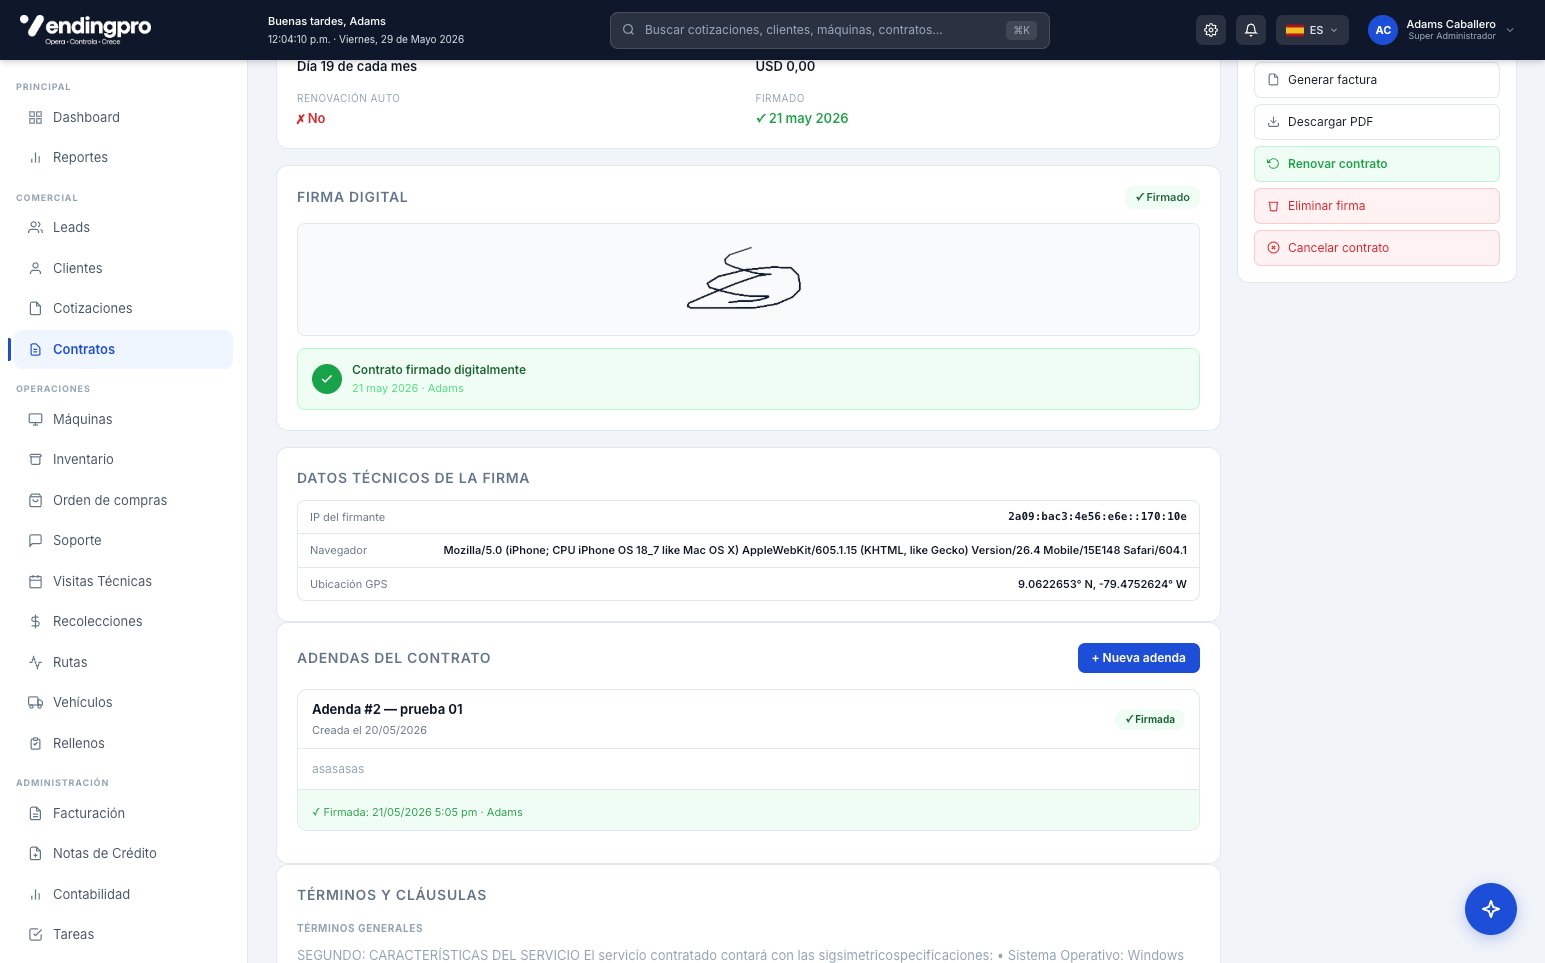
Task: Click the Máquinas monitor icon
Action: click(35, 419)
